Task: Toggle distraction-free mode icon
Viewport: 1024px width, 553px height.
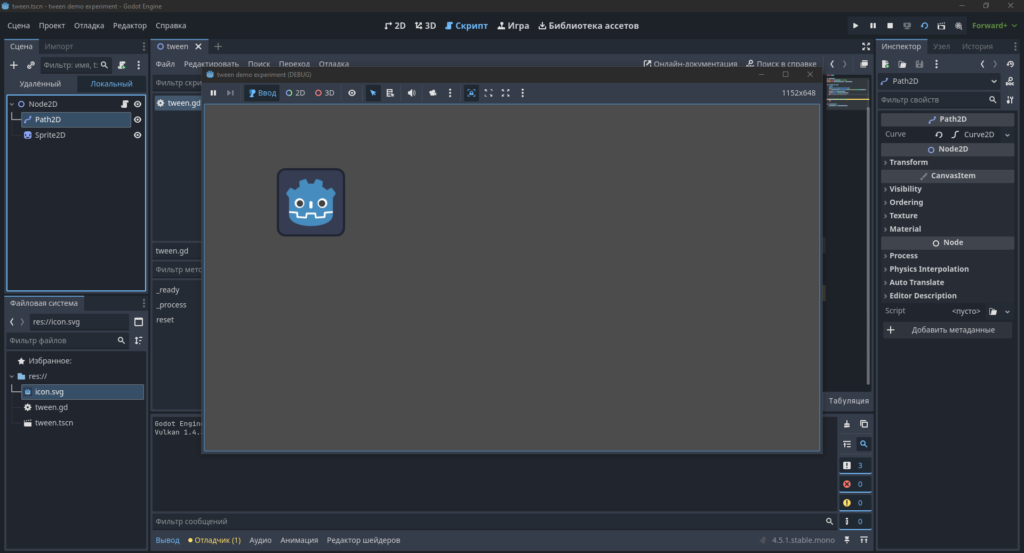Action: (x=866, y=46)
